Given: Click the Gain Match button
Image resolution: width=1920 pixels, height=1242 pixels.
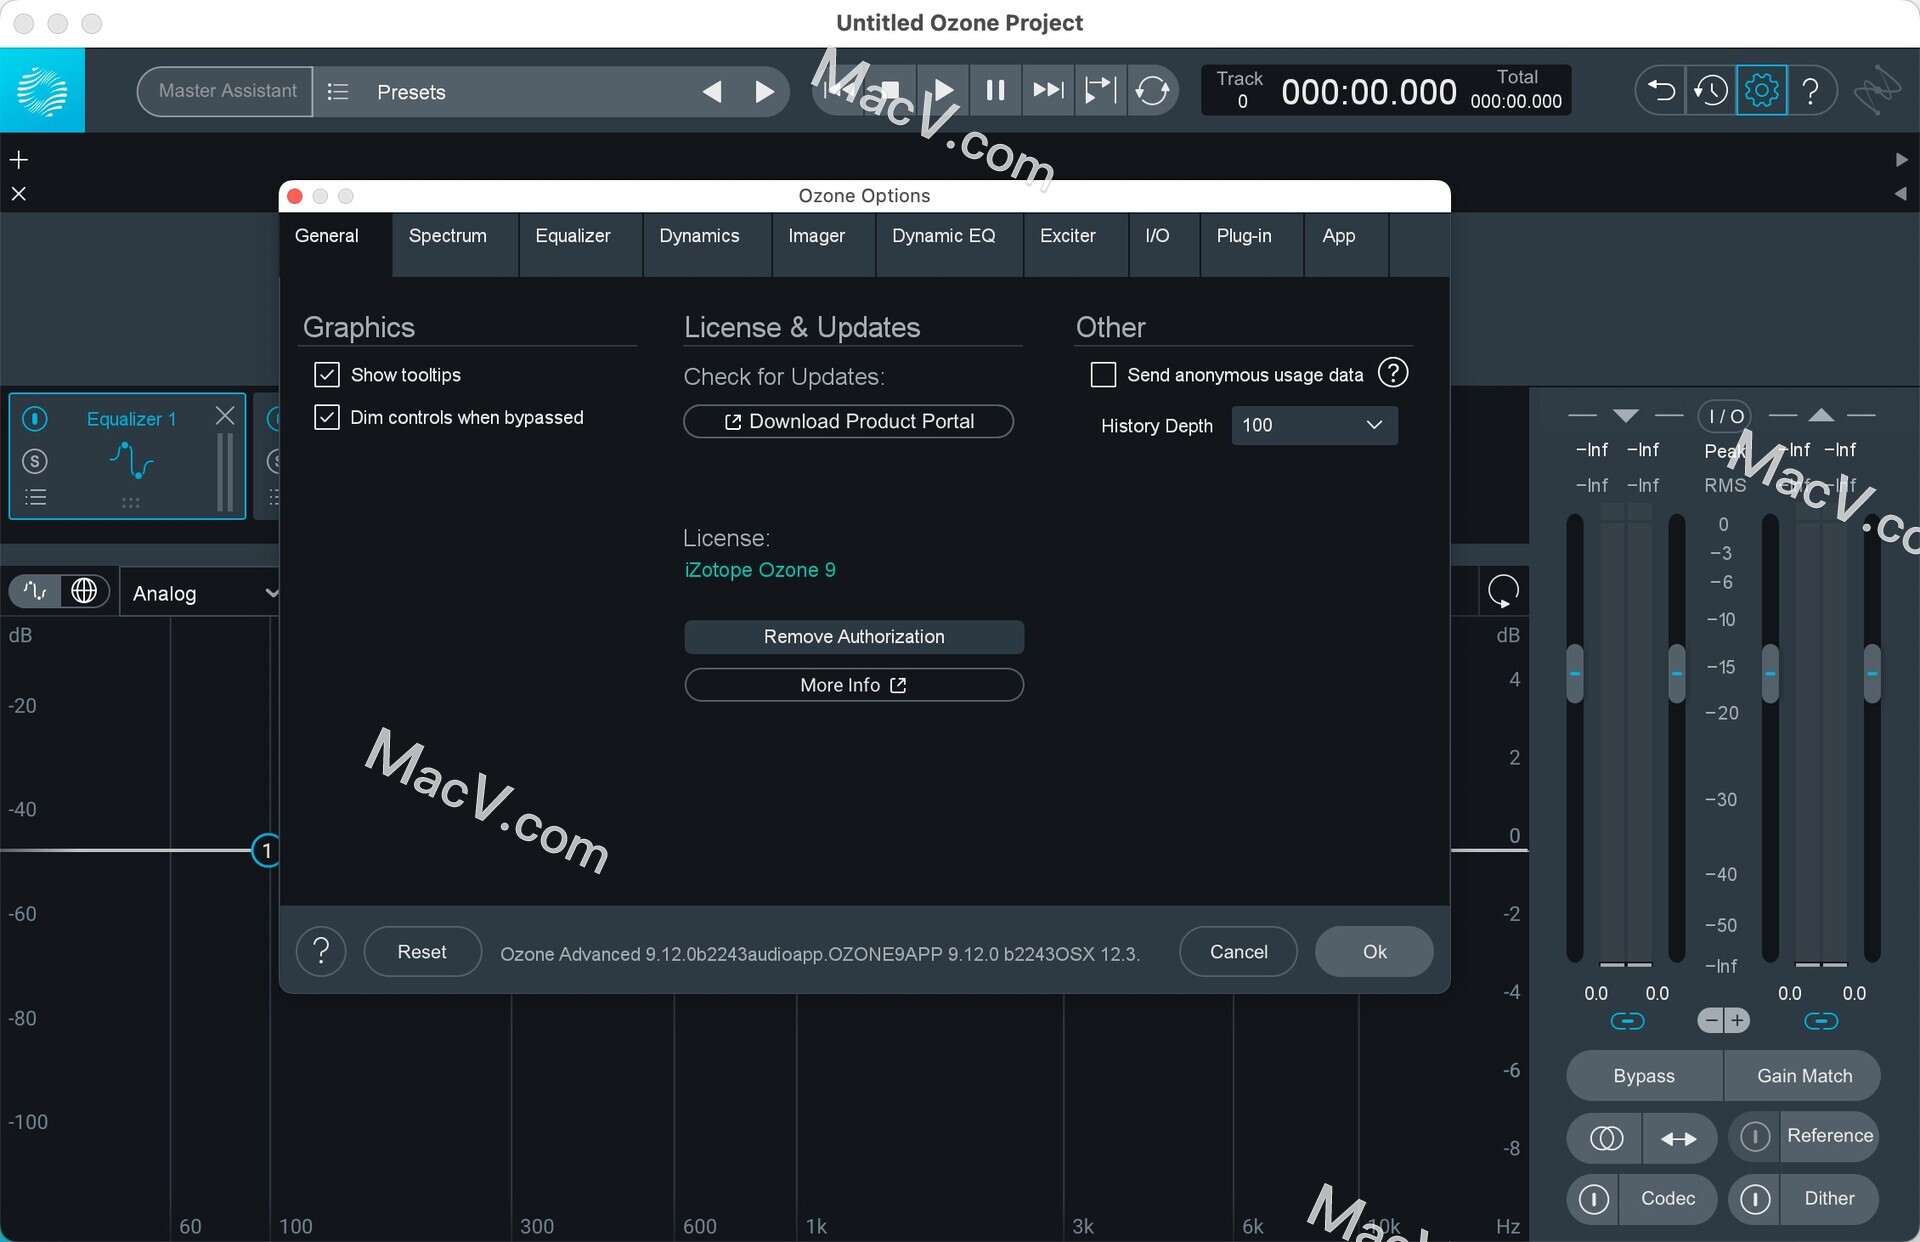Looking at the screenshot, I should 1803,1076.
